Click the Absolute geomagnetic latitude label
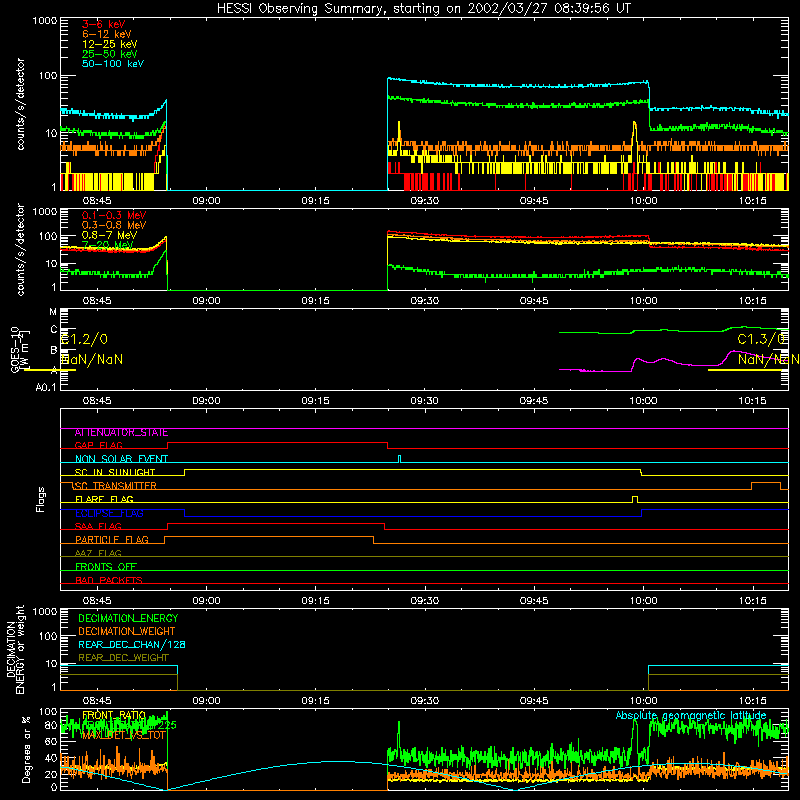Image resolution: width=800 pixels, height=800 pixels. [691, 716]
